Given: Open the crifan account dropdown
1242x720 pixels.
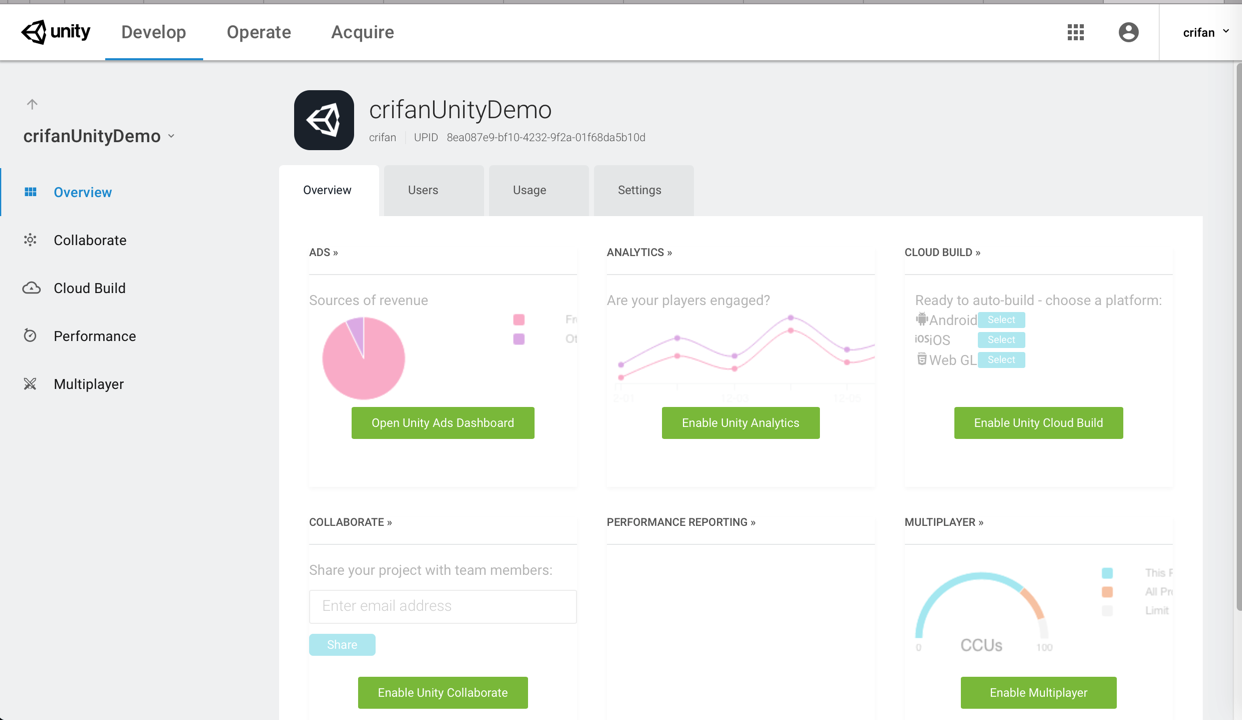Looking at the screenshot, I should 1205,32.
